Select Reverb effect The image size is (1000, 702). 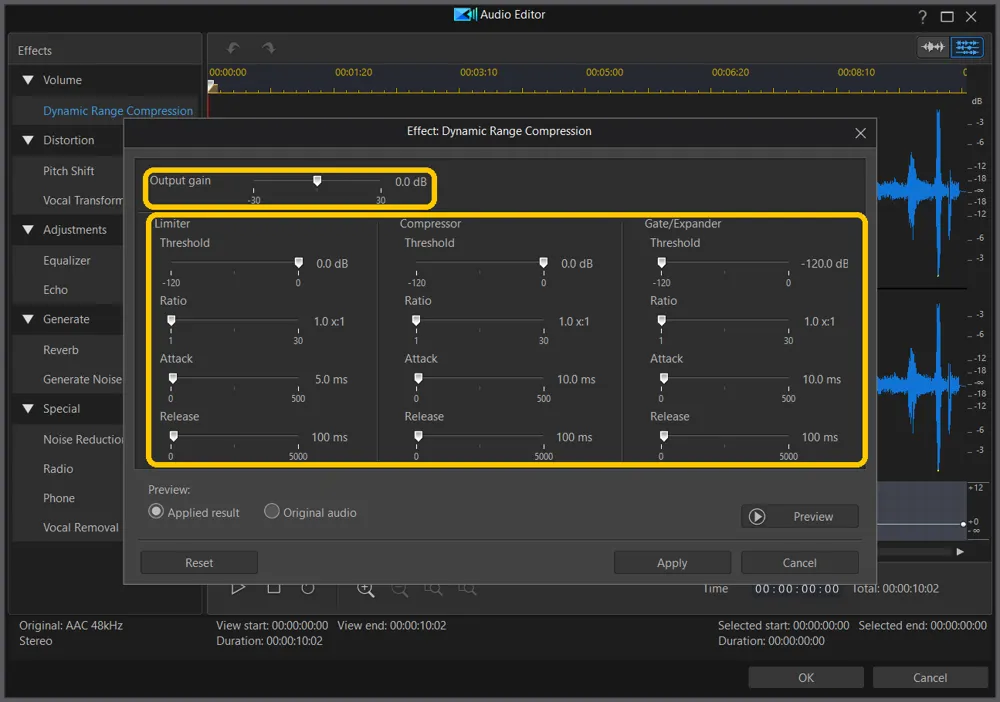tap(61, 349)
